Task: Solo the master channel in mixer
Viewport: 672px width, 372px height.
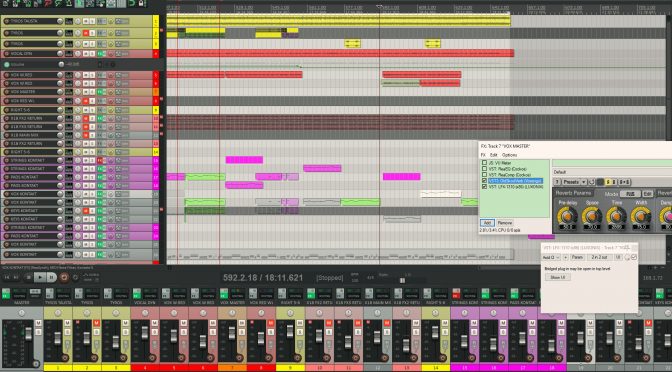Action: tap(38, 332)
